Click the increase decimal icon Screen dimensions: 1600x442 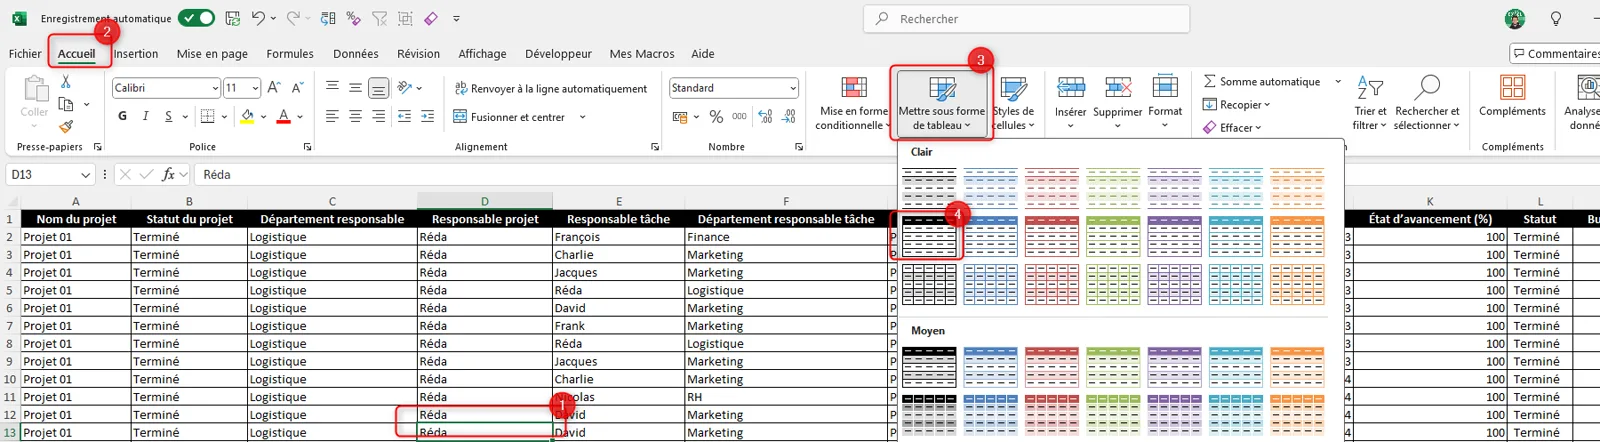(x=765, y=116)
